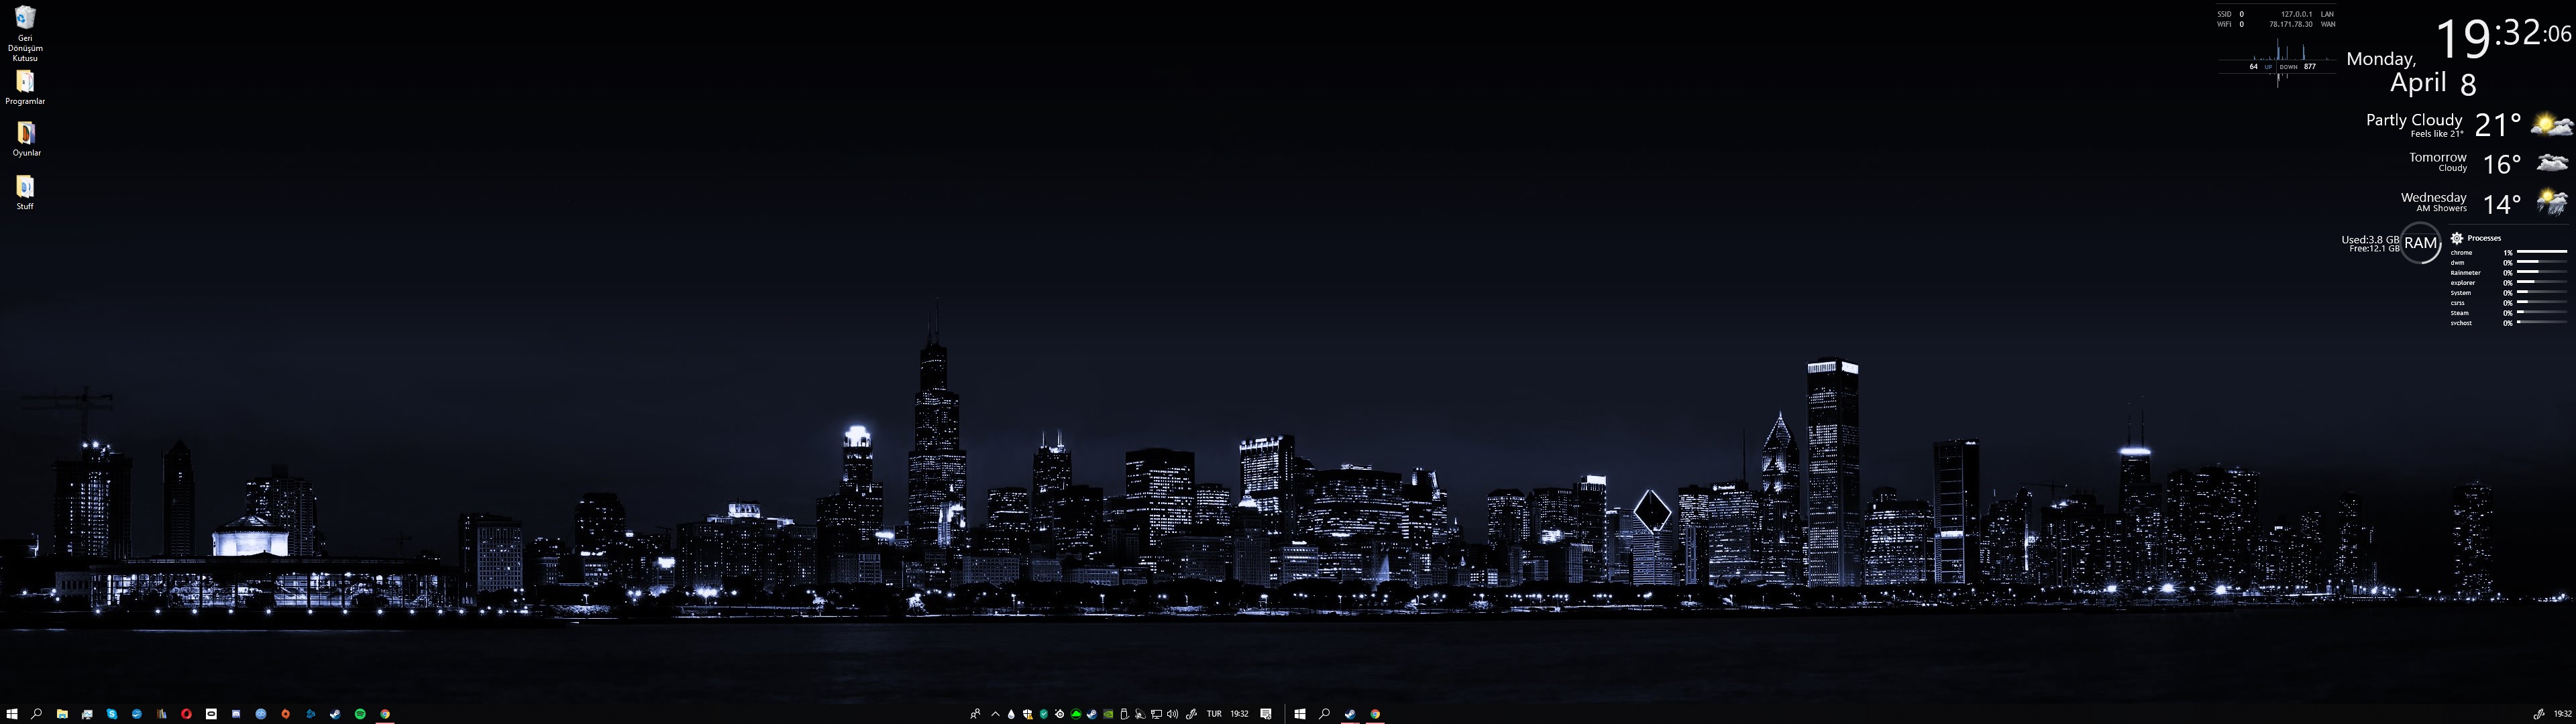Open Spotify from the taskbar

(360, 714)
